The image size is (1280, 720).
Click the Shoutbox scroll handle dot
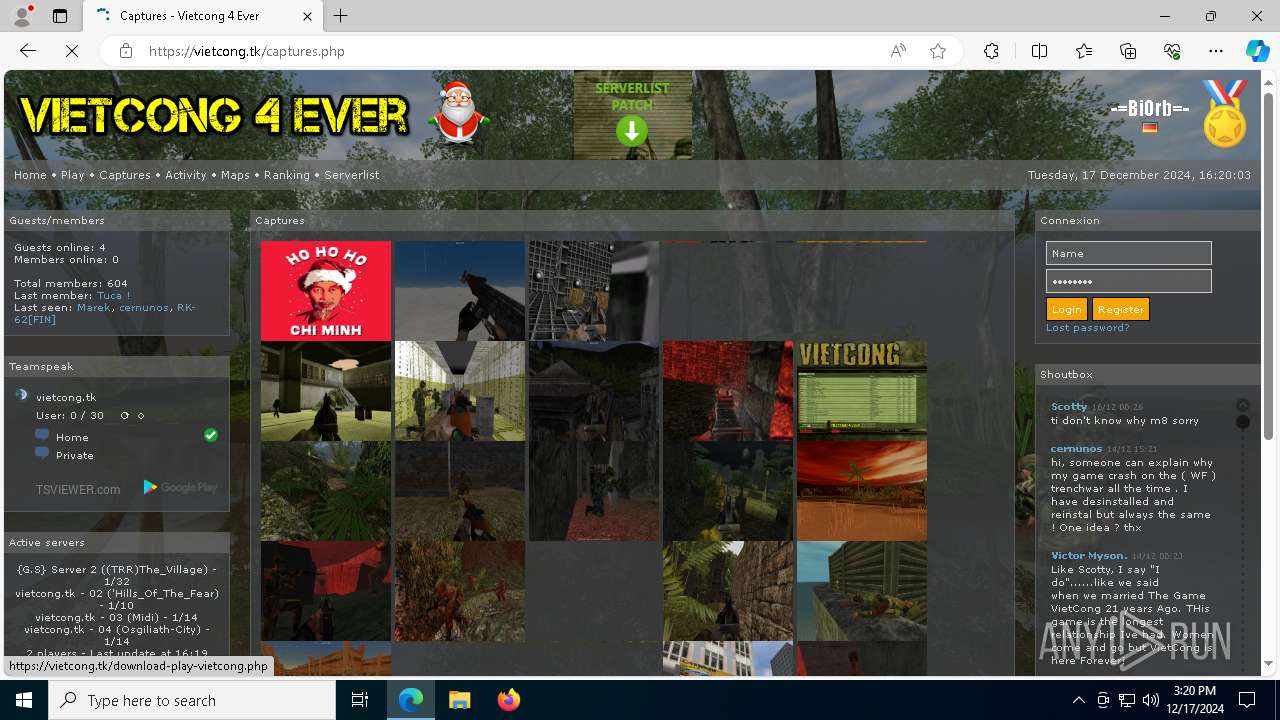[1243, 422]
